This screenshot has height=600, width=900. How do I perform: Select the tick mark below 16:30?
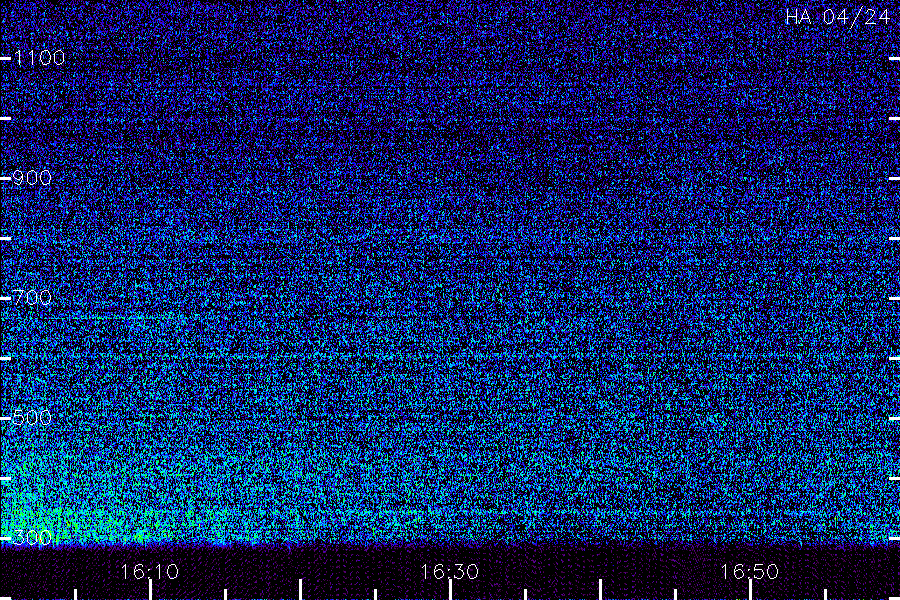[450, 590]
